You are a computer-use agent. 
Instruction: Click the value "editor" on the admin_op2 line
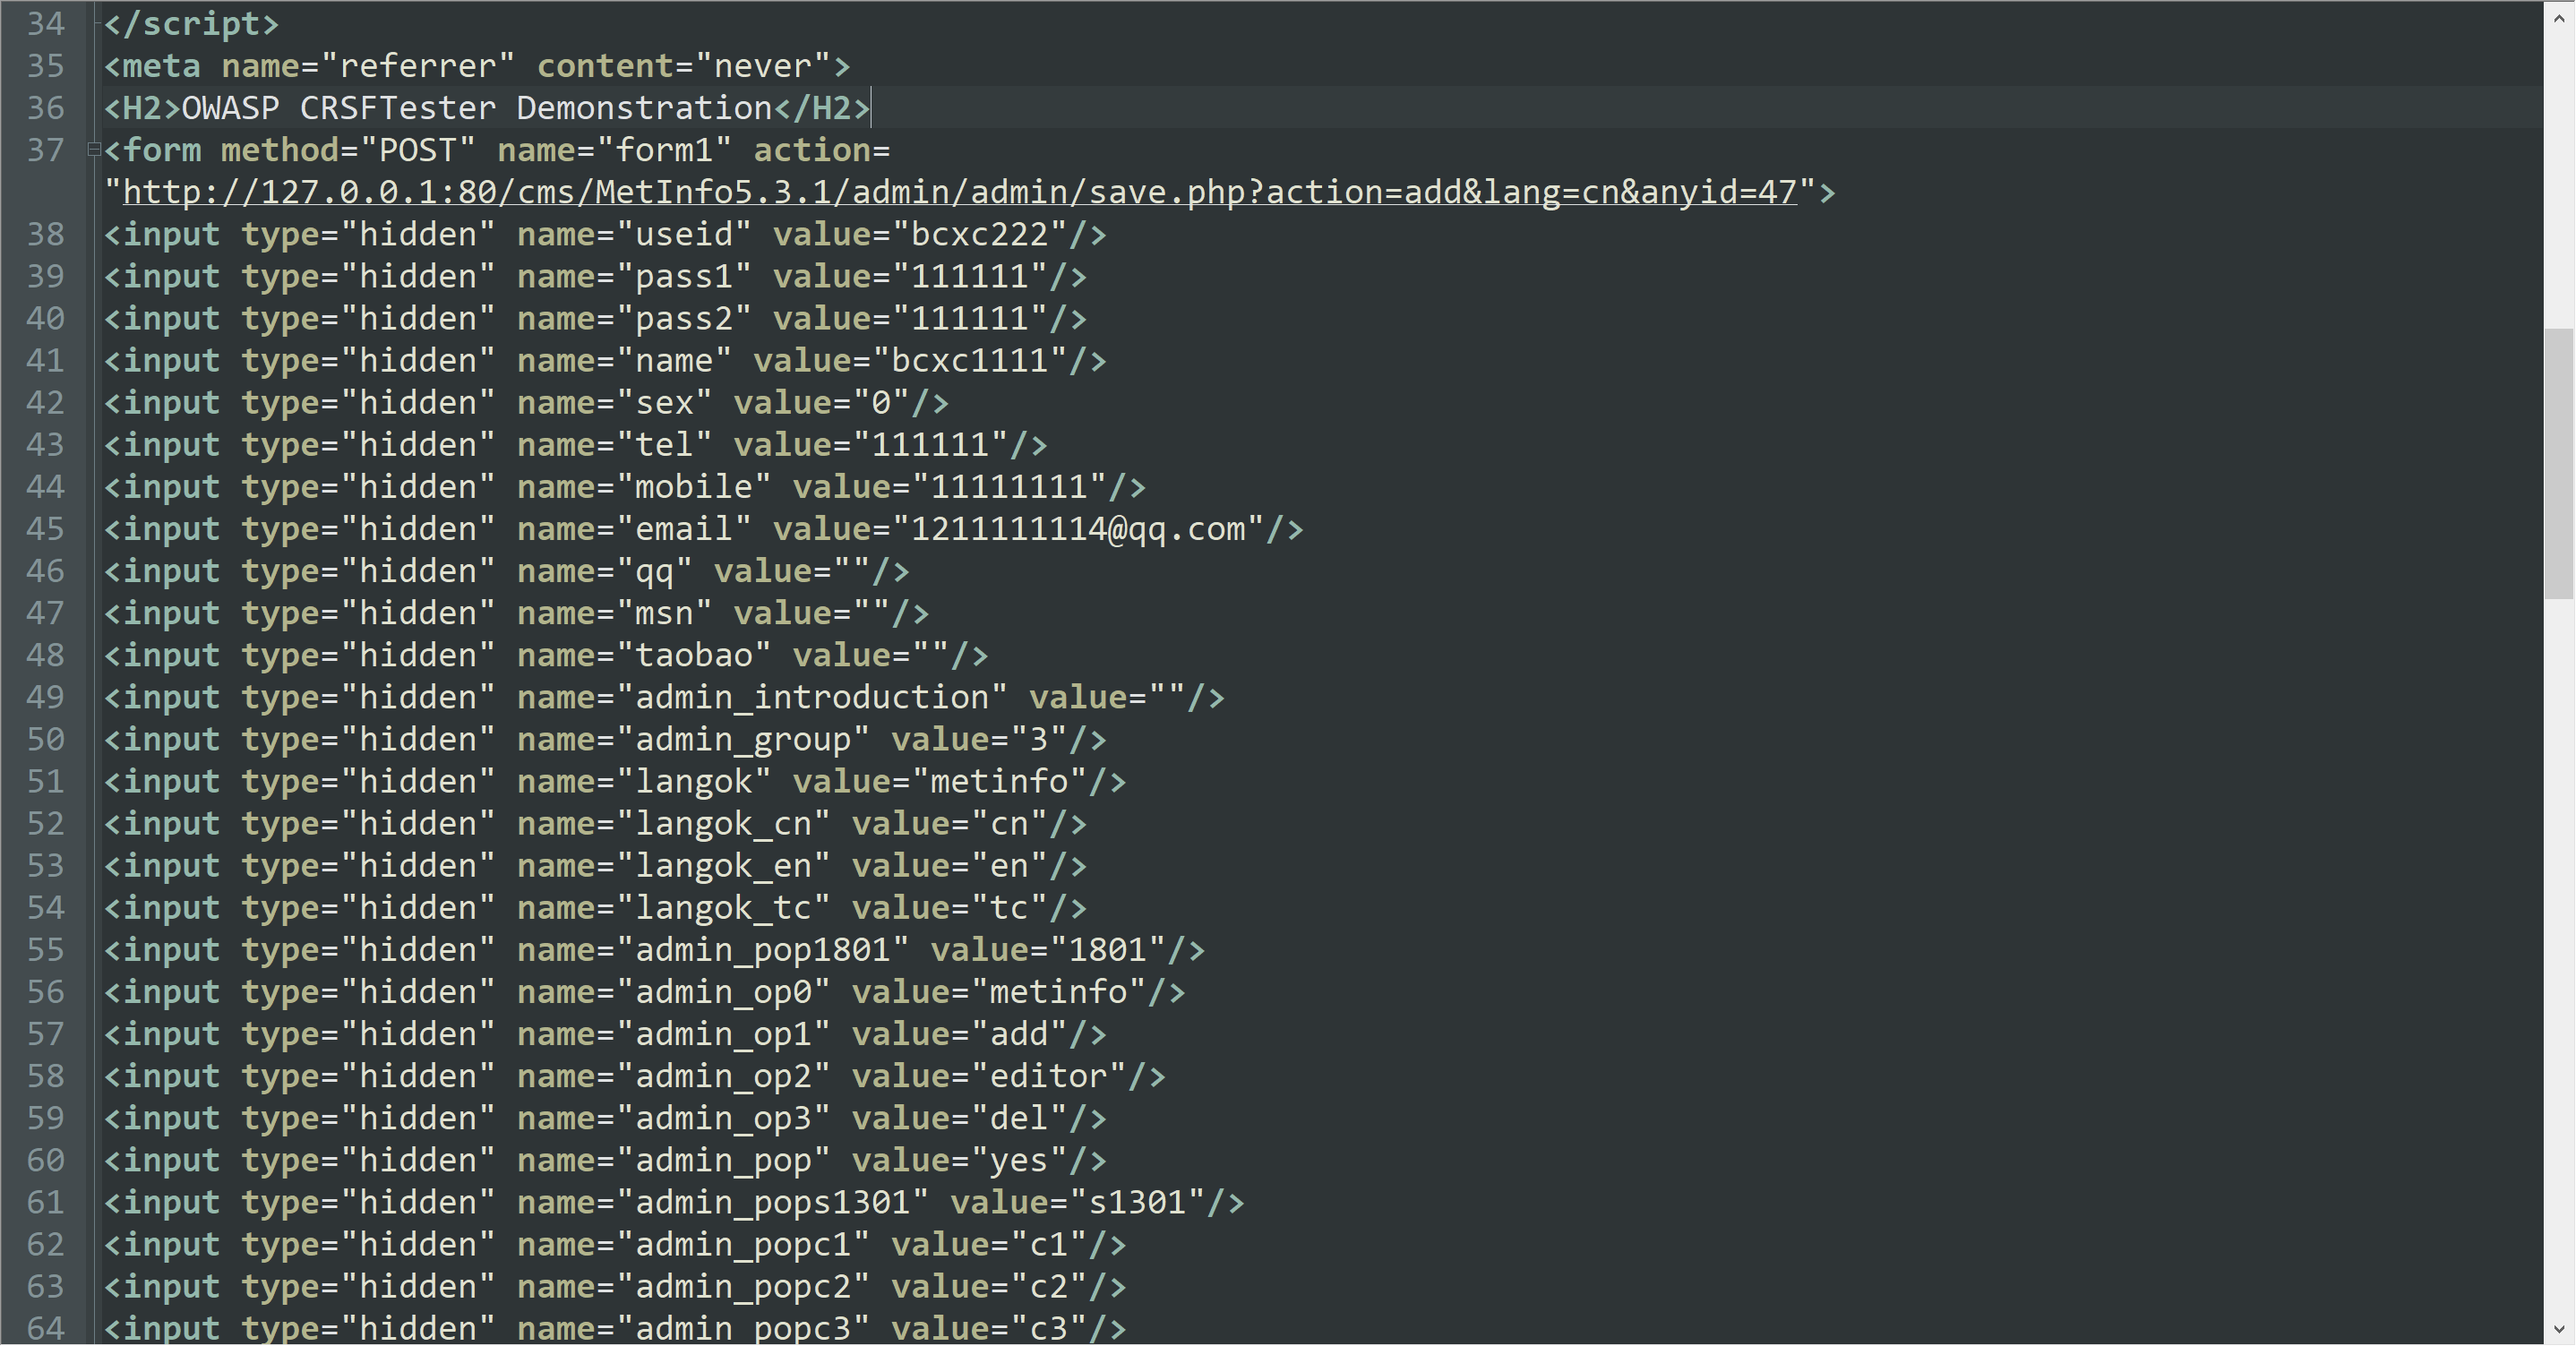tap(1047, 1076)
